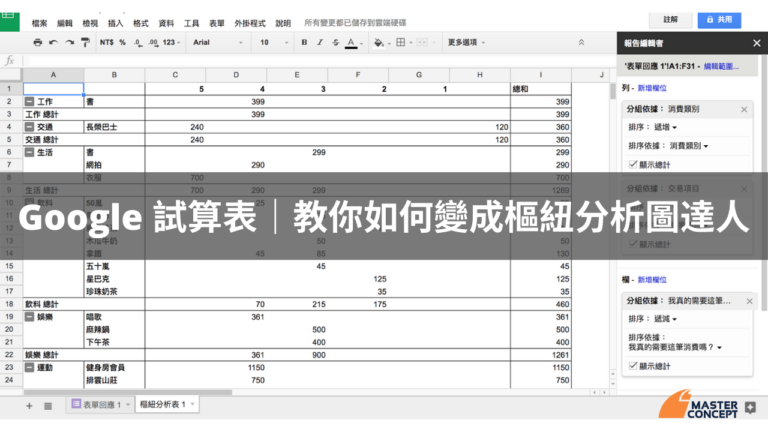Open the cell borders tool
Viewport: 768px width, 432px height.
(401, 43)
